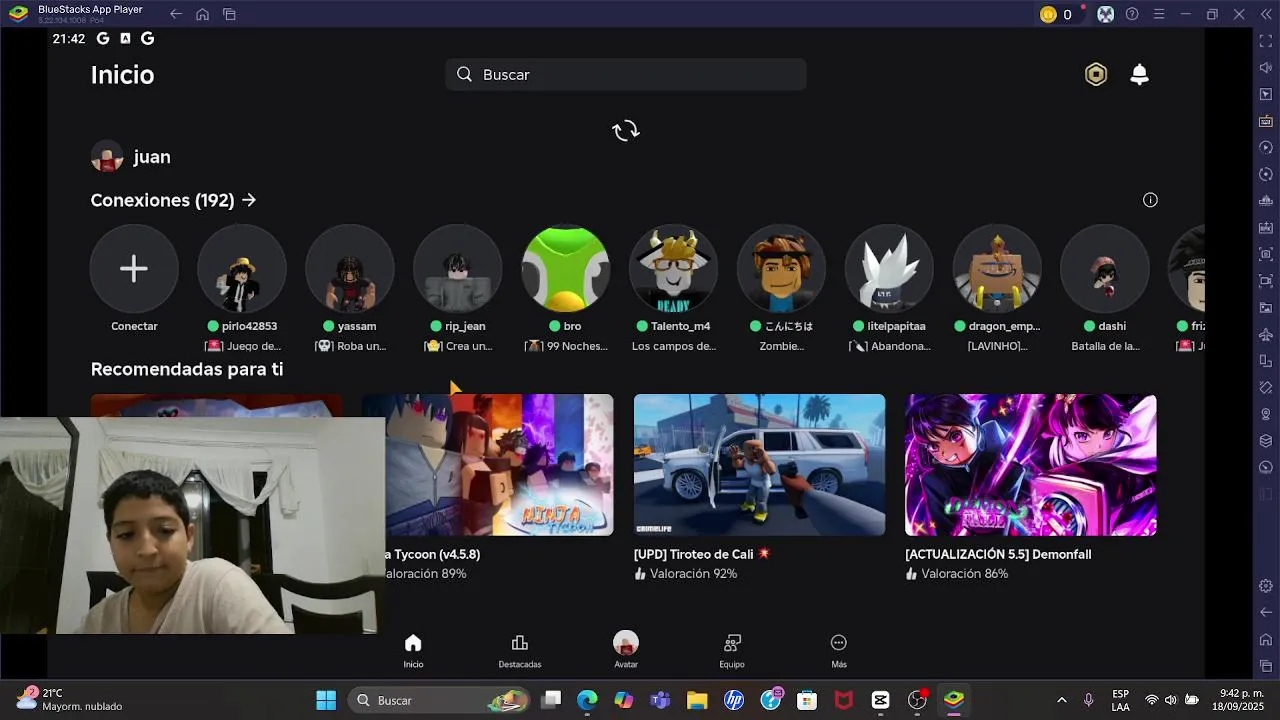Open BlueStacks help question icon
This screenshot has width=1280, height=720.
click(1132, 14)
